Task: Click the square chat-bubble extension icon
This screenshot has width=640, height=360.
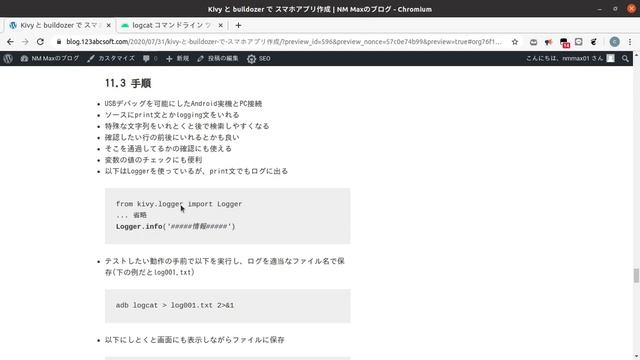Action: click(579, 42)
